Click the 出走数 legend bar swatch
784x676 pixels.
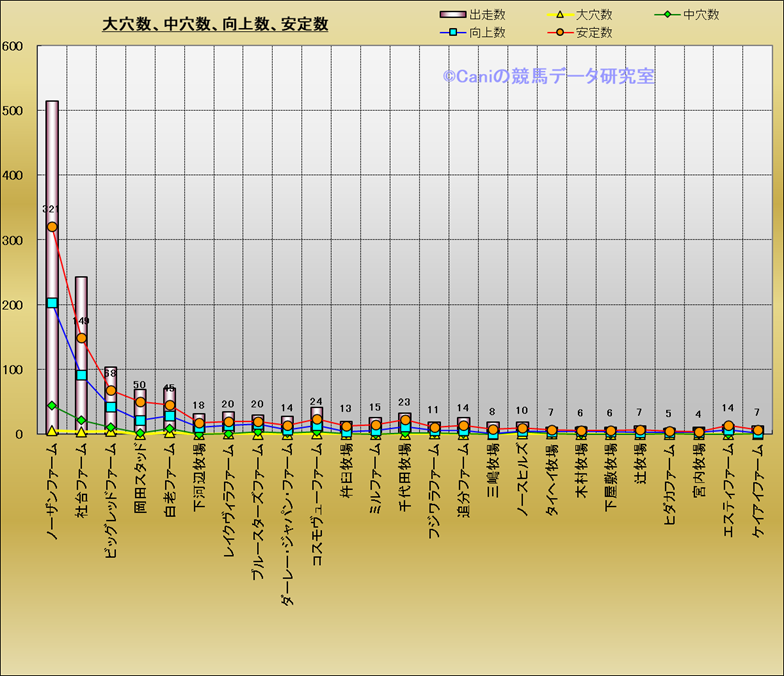click(453, 15)
